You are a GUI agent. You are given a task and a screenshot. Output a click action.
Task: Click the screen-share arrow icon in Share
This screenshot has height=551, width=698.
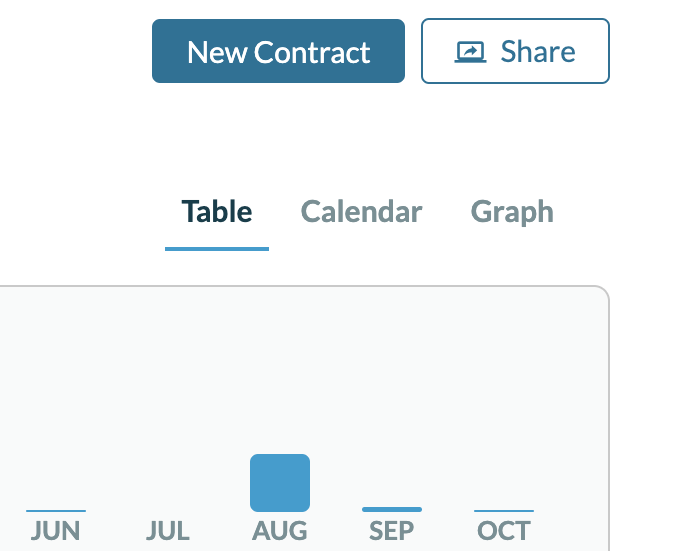click(x=469, y=51)
